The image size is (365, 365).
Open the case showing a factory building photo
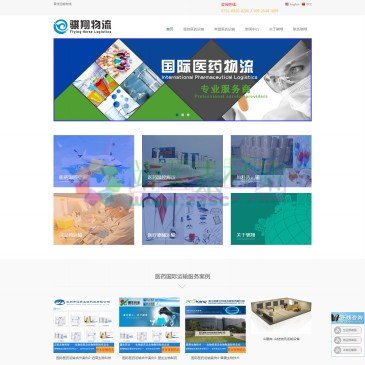pyautogui.click(x=216, y=326)
